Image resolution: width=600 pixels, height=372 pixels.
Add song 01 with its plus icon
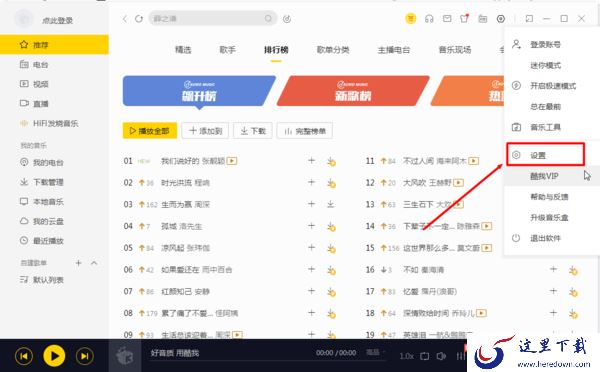click(311, 161)
